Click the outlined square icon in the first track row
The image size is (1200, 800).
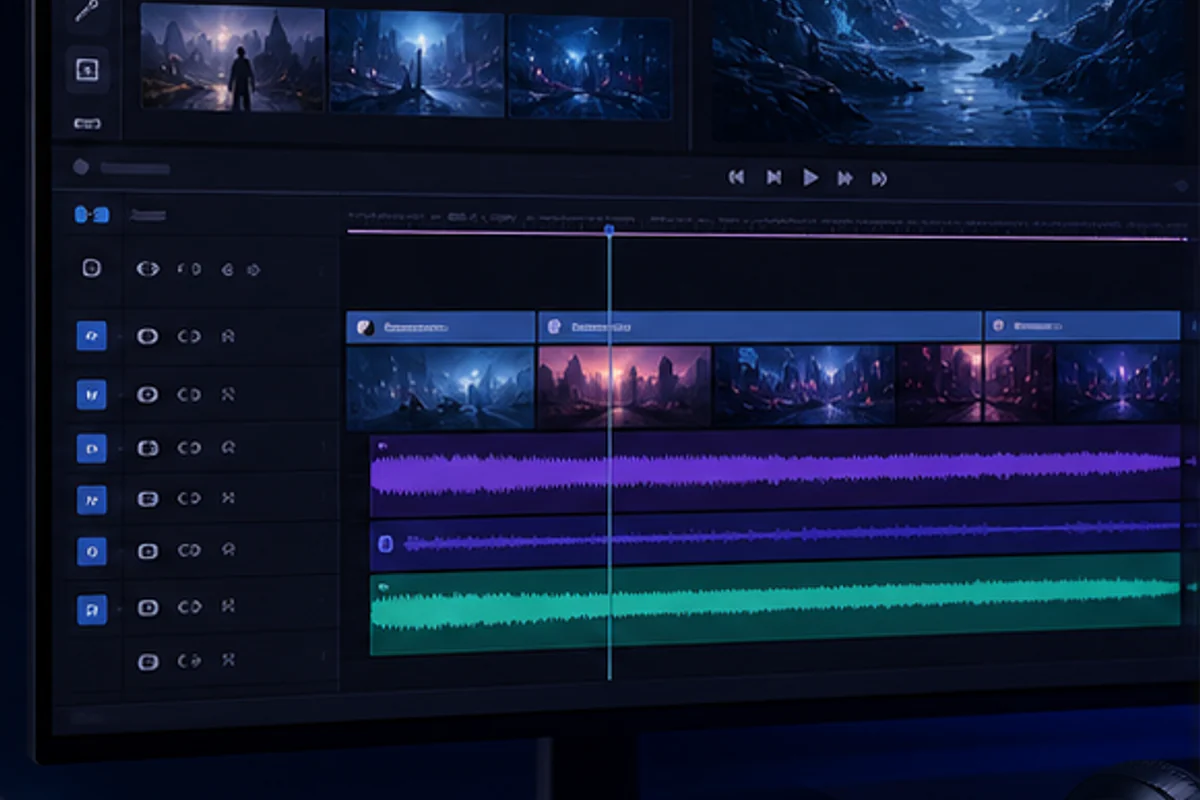(91, 268)
